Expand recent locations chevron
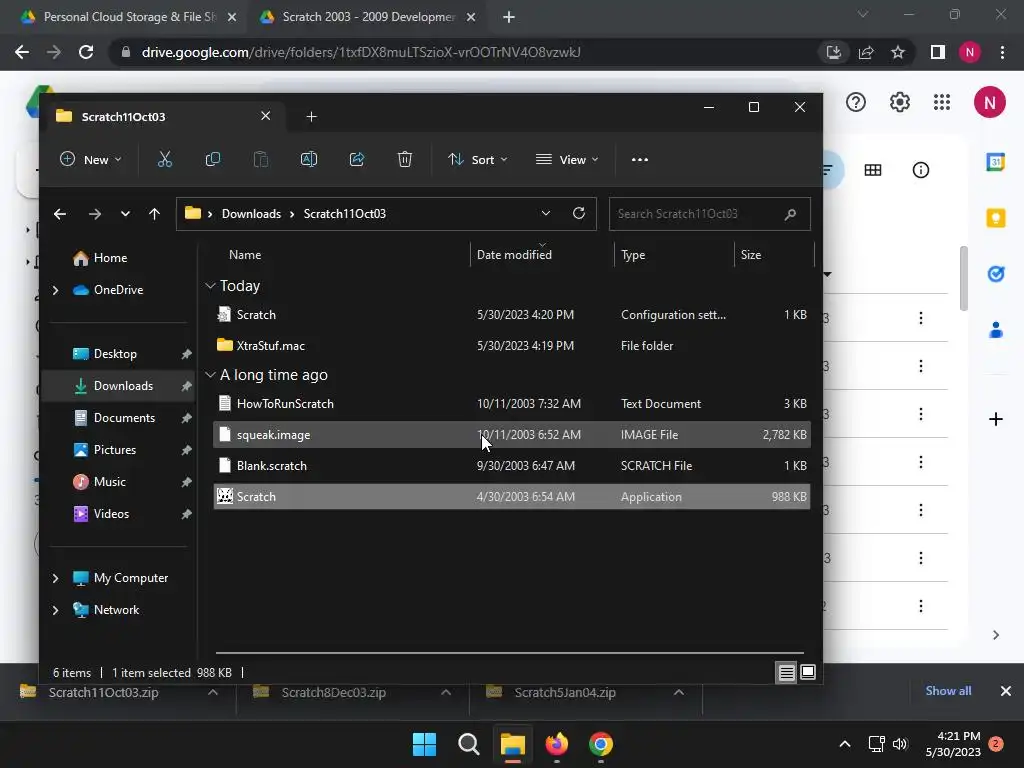Screen dimensions: 1024x768 [x=125, y=214]
